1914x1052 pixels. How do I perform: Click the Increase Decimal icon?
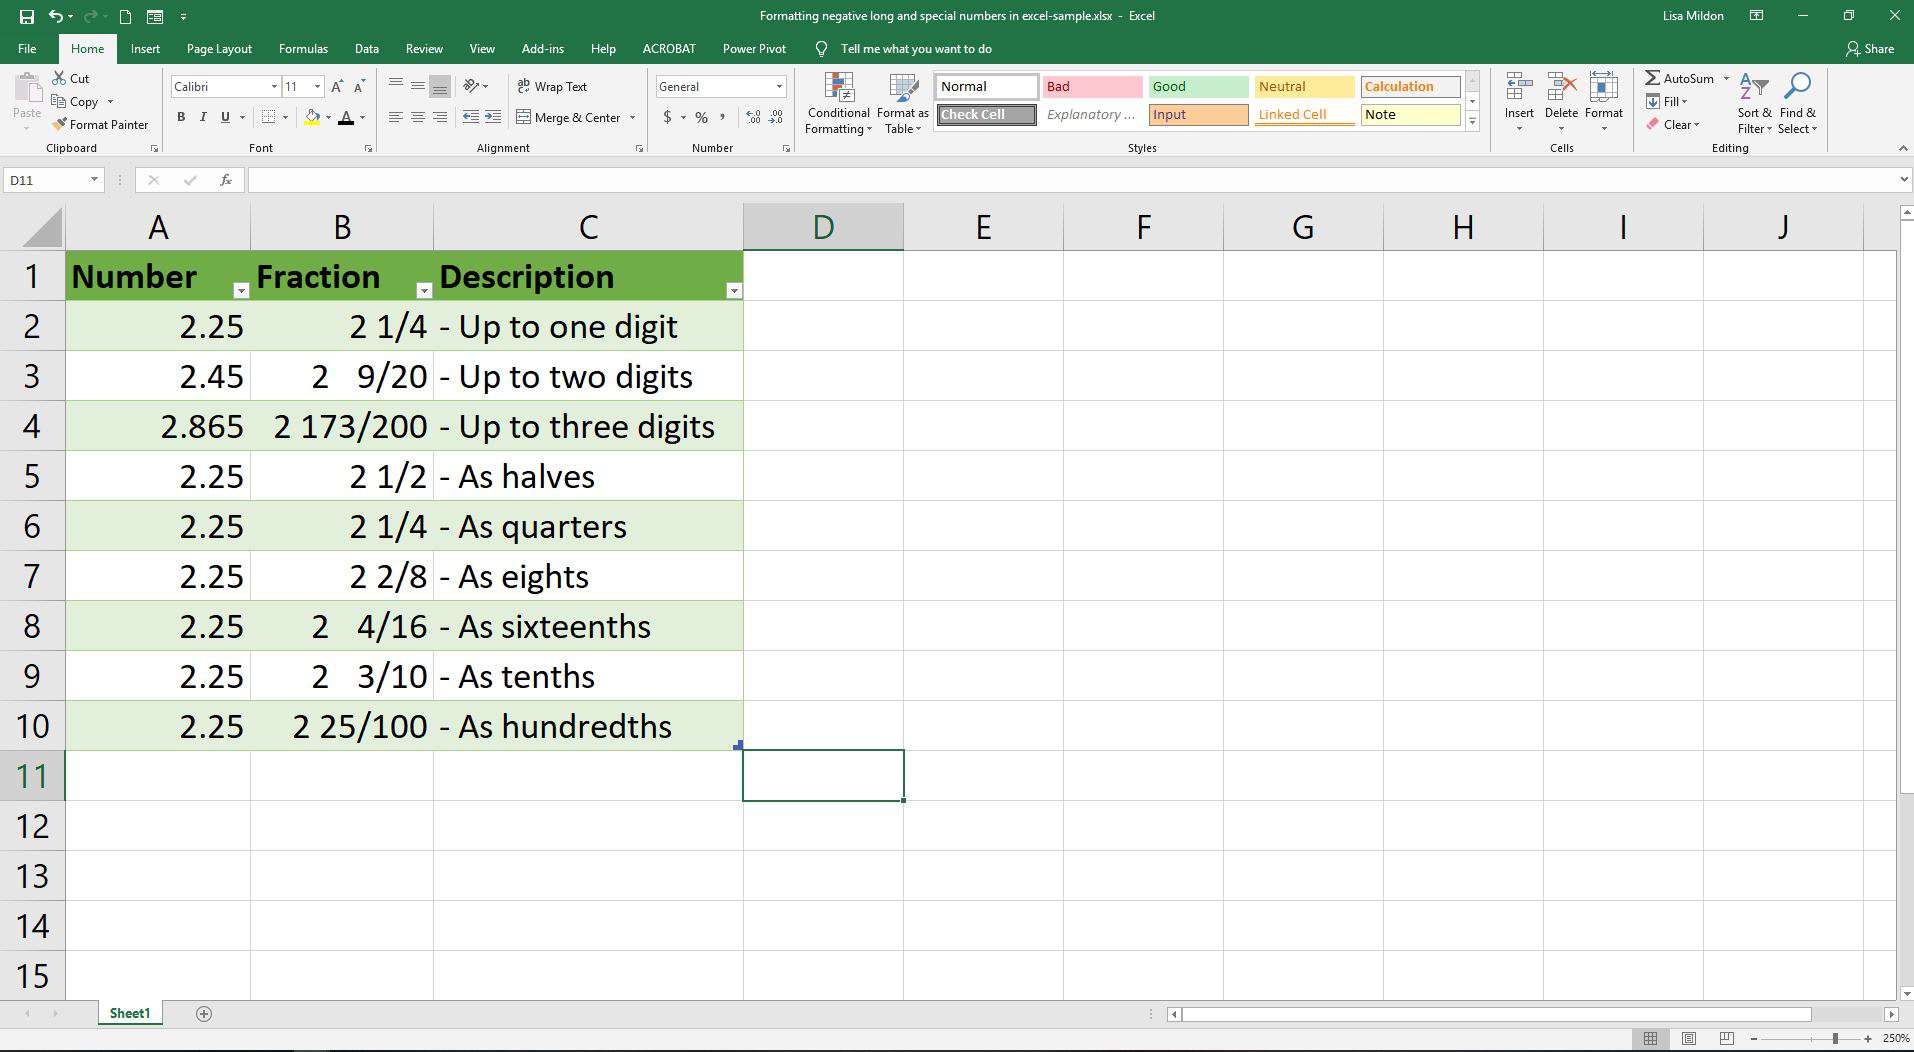[x=753, y=117]
